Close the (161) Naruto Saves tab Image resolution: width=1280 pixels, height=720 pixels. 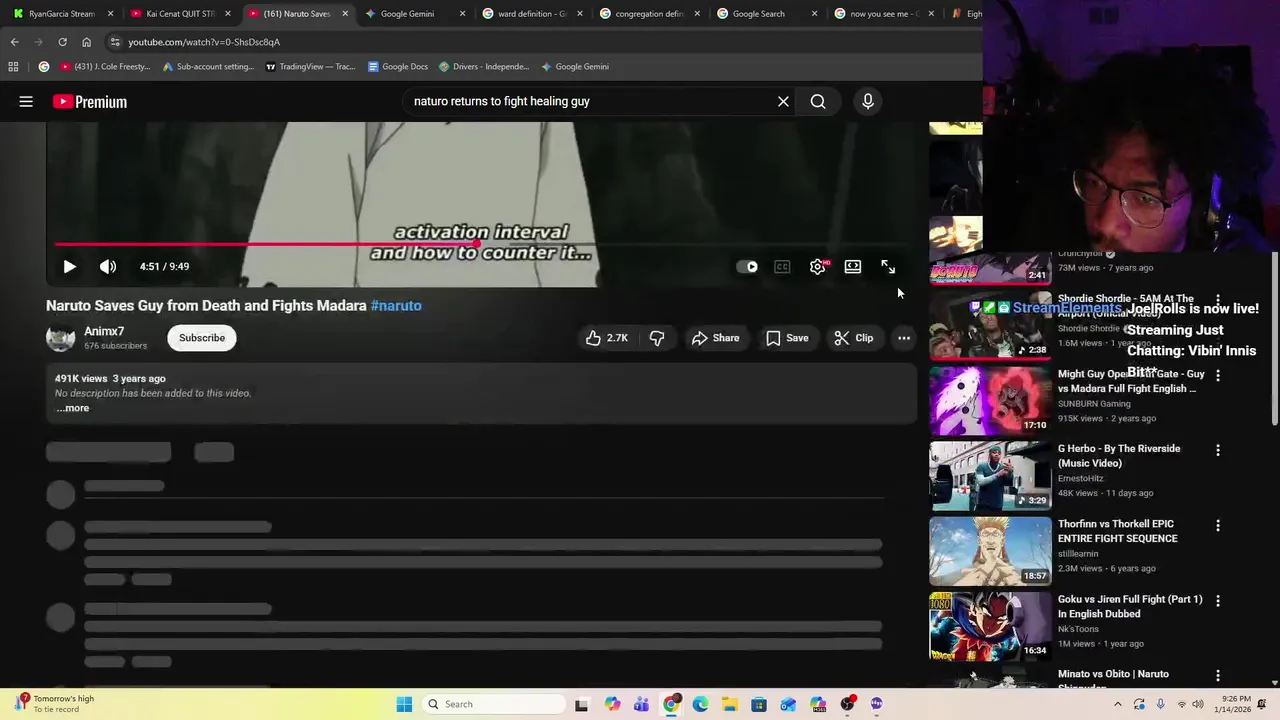click(x=345, y=14)
